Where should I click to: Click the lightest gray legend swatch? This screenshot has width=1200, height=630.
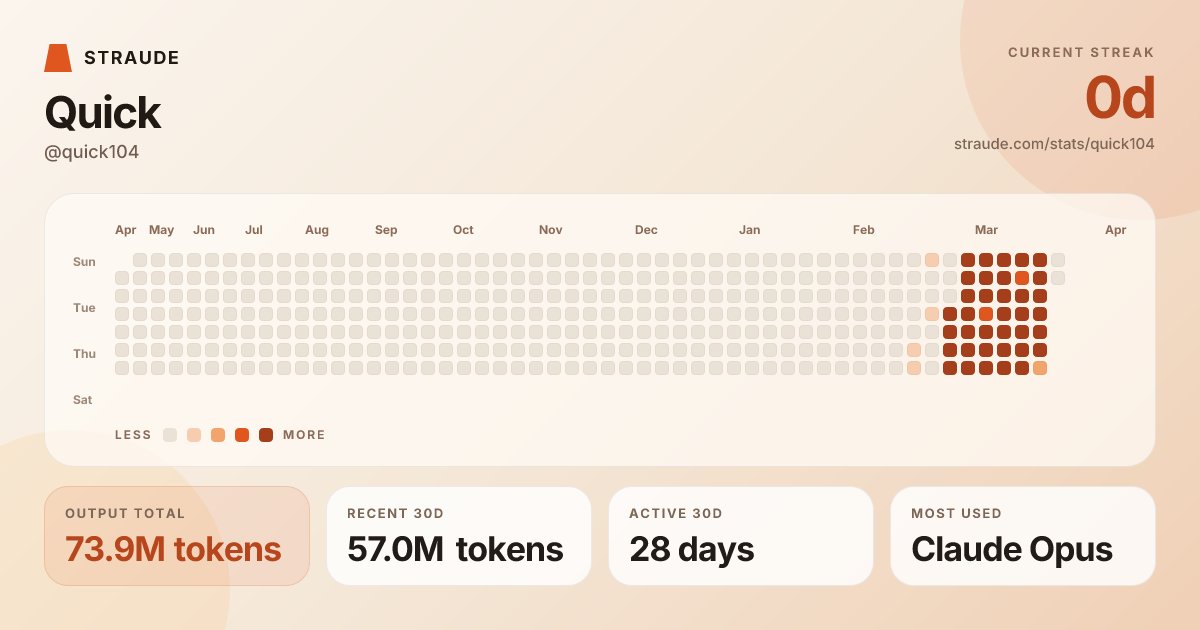coord(170,435)
